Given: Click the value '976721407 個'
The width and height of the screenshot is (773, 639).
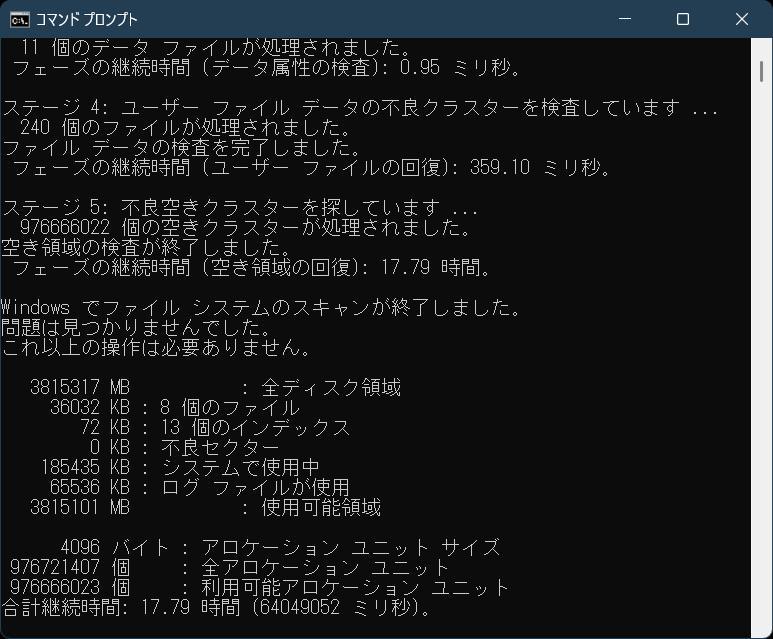Looking at the screenshot, I should (70, 567).
